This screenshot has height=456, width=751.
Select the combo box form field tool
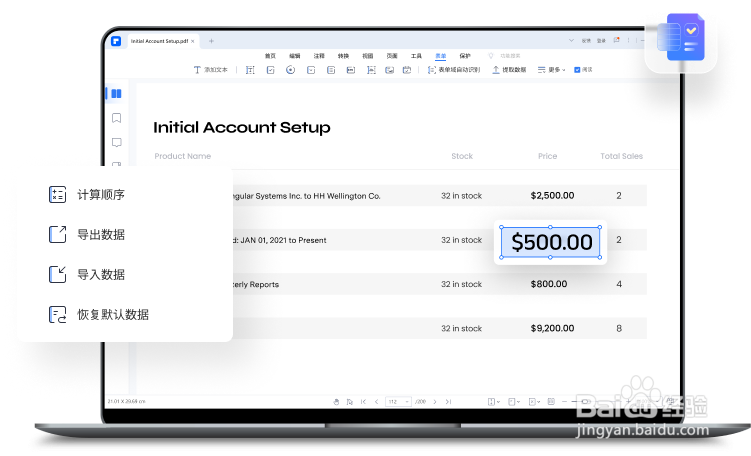tap(311, 70)
